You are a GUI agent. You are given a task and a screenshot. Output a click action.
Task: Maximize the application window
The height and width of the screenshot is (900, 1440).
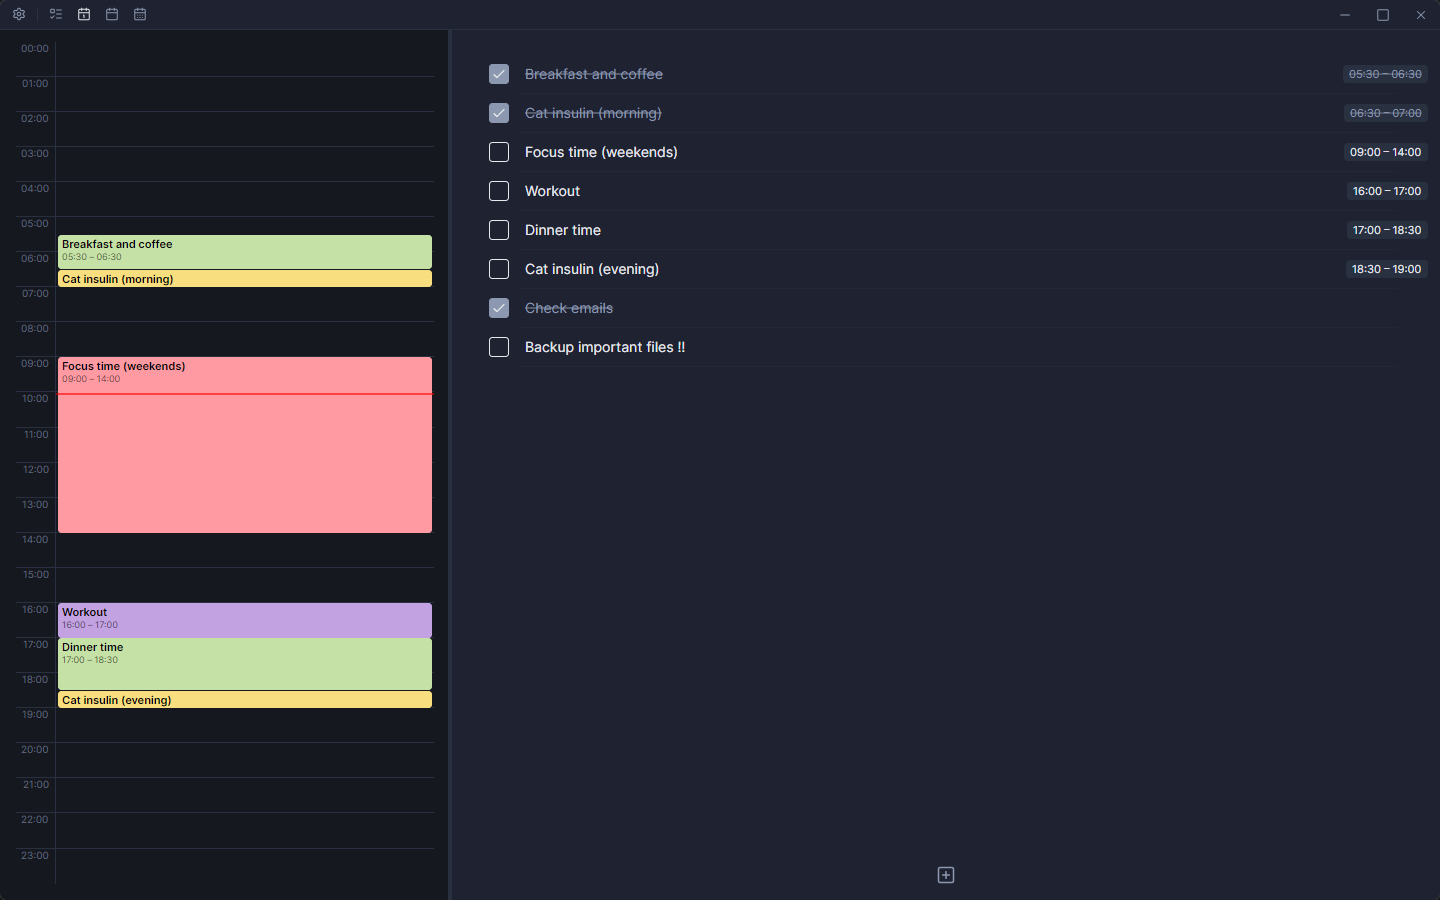1383,15
